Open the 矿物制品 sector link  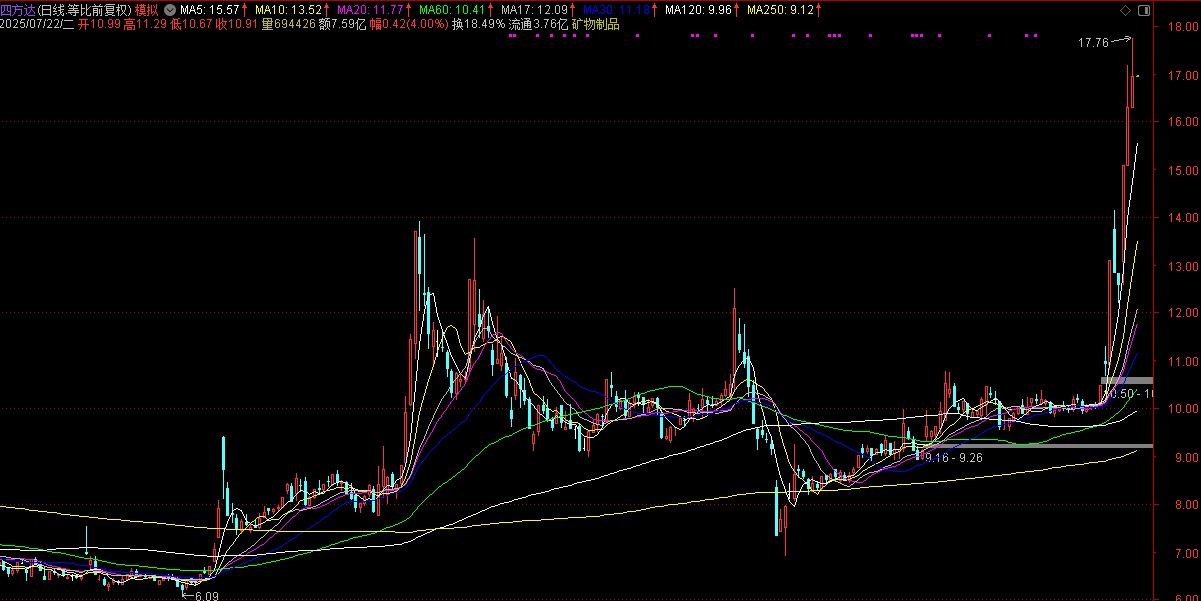click(595, 24)
